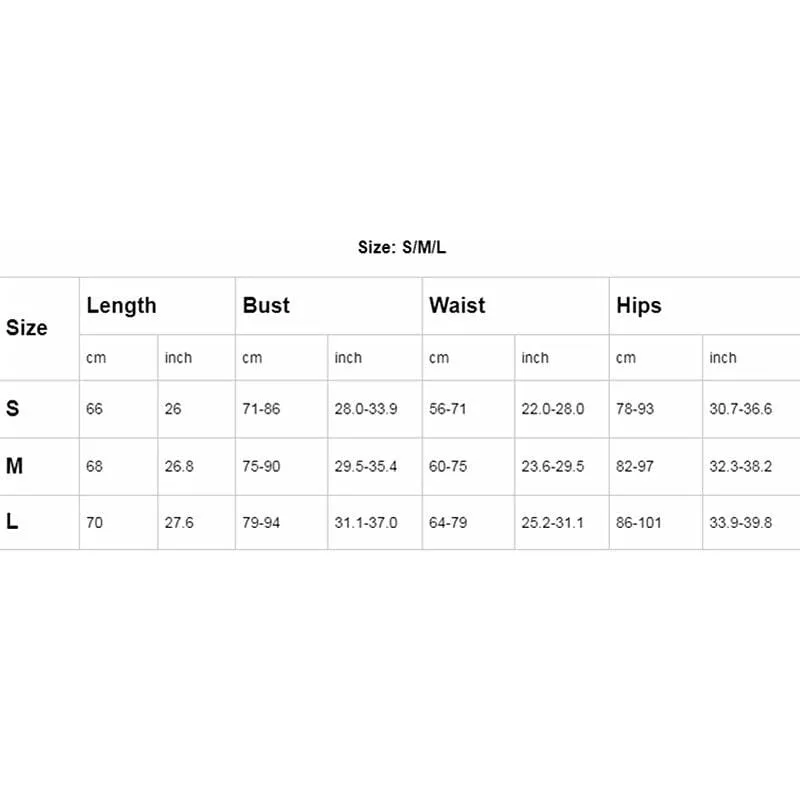Screen dimensions: 800x800
Task: Select the length value 26.8 inch
Action: click(x=179, y=466)
